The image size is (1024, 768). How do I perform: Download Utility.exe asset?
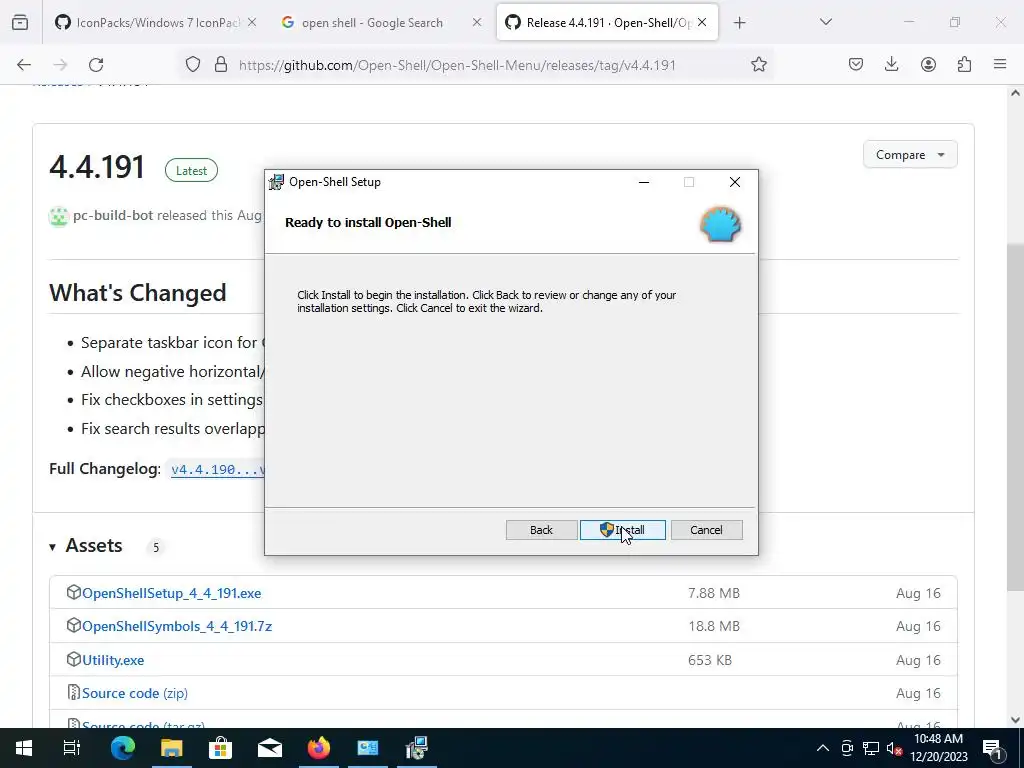(x=113, y=660)
